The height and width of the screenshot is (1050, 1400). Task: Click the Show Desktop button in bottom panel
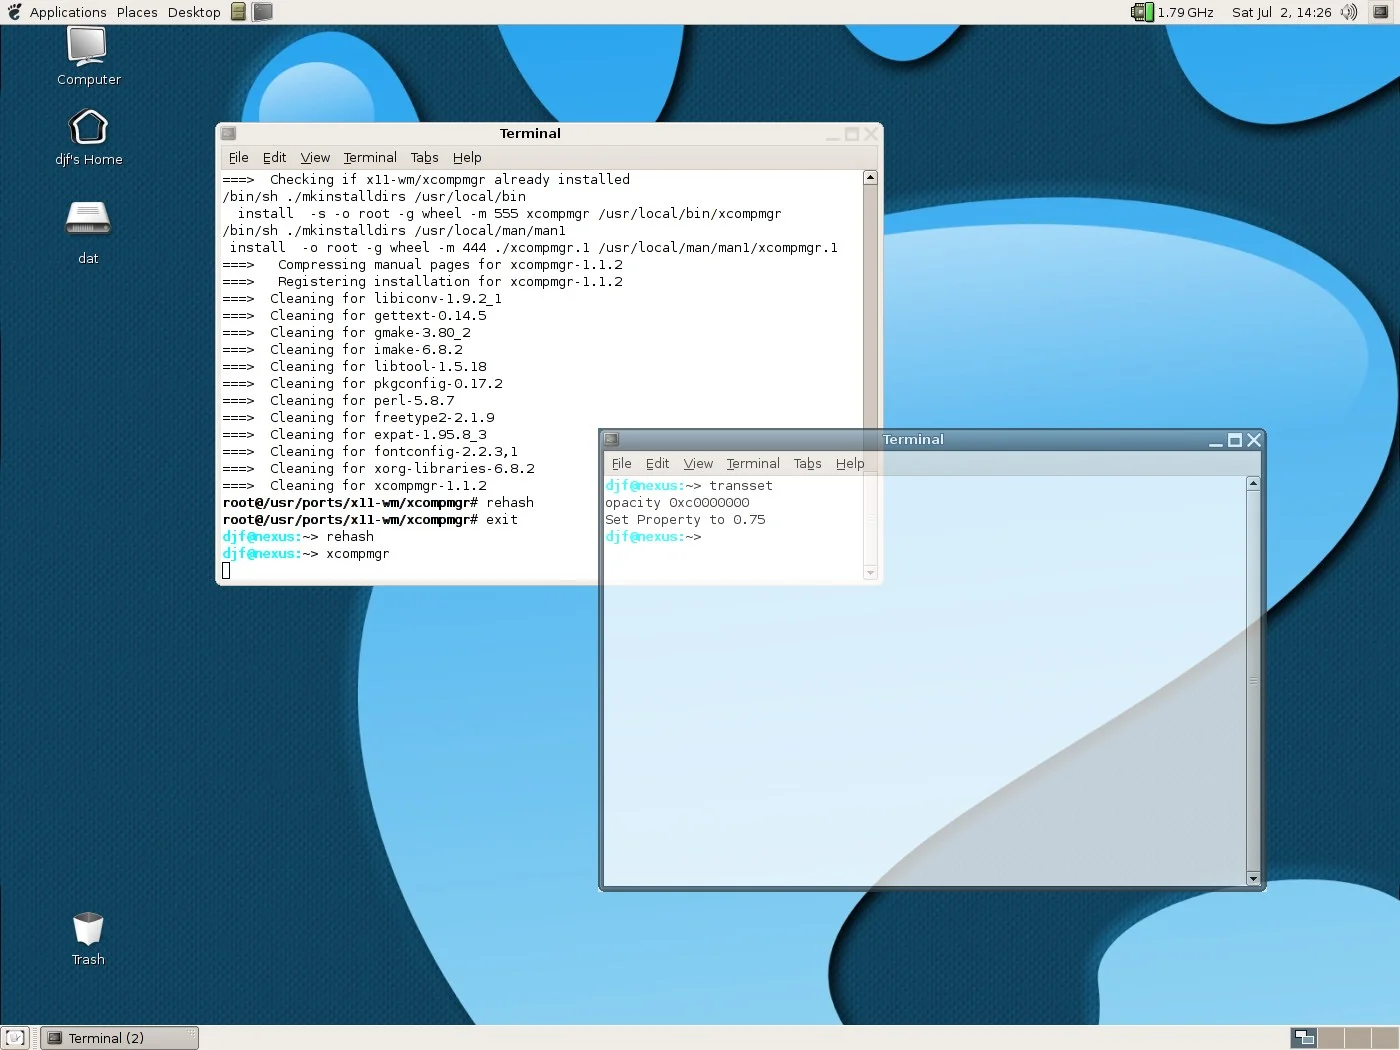pos(15,1038)
